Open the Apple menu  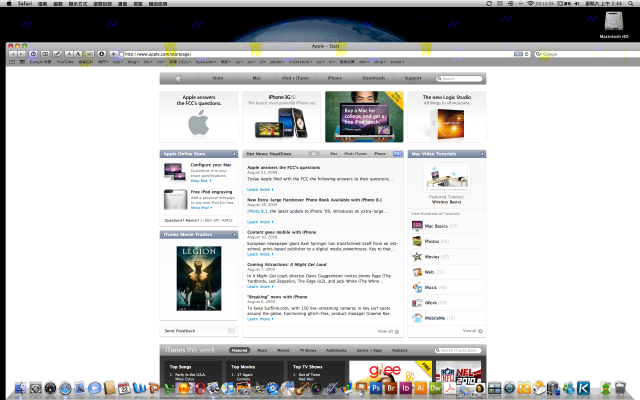(9, 3)
